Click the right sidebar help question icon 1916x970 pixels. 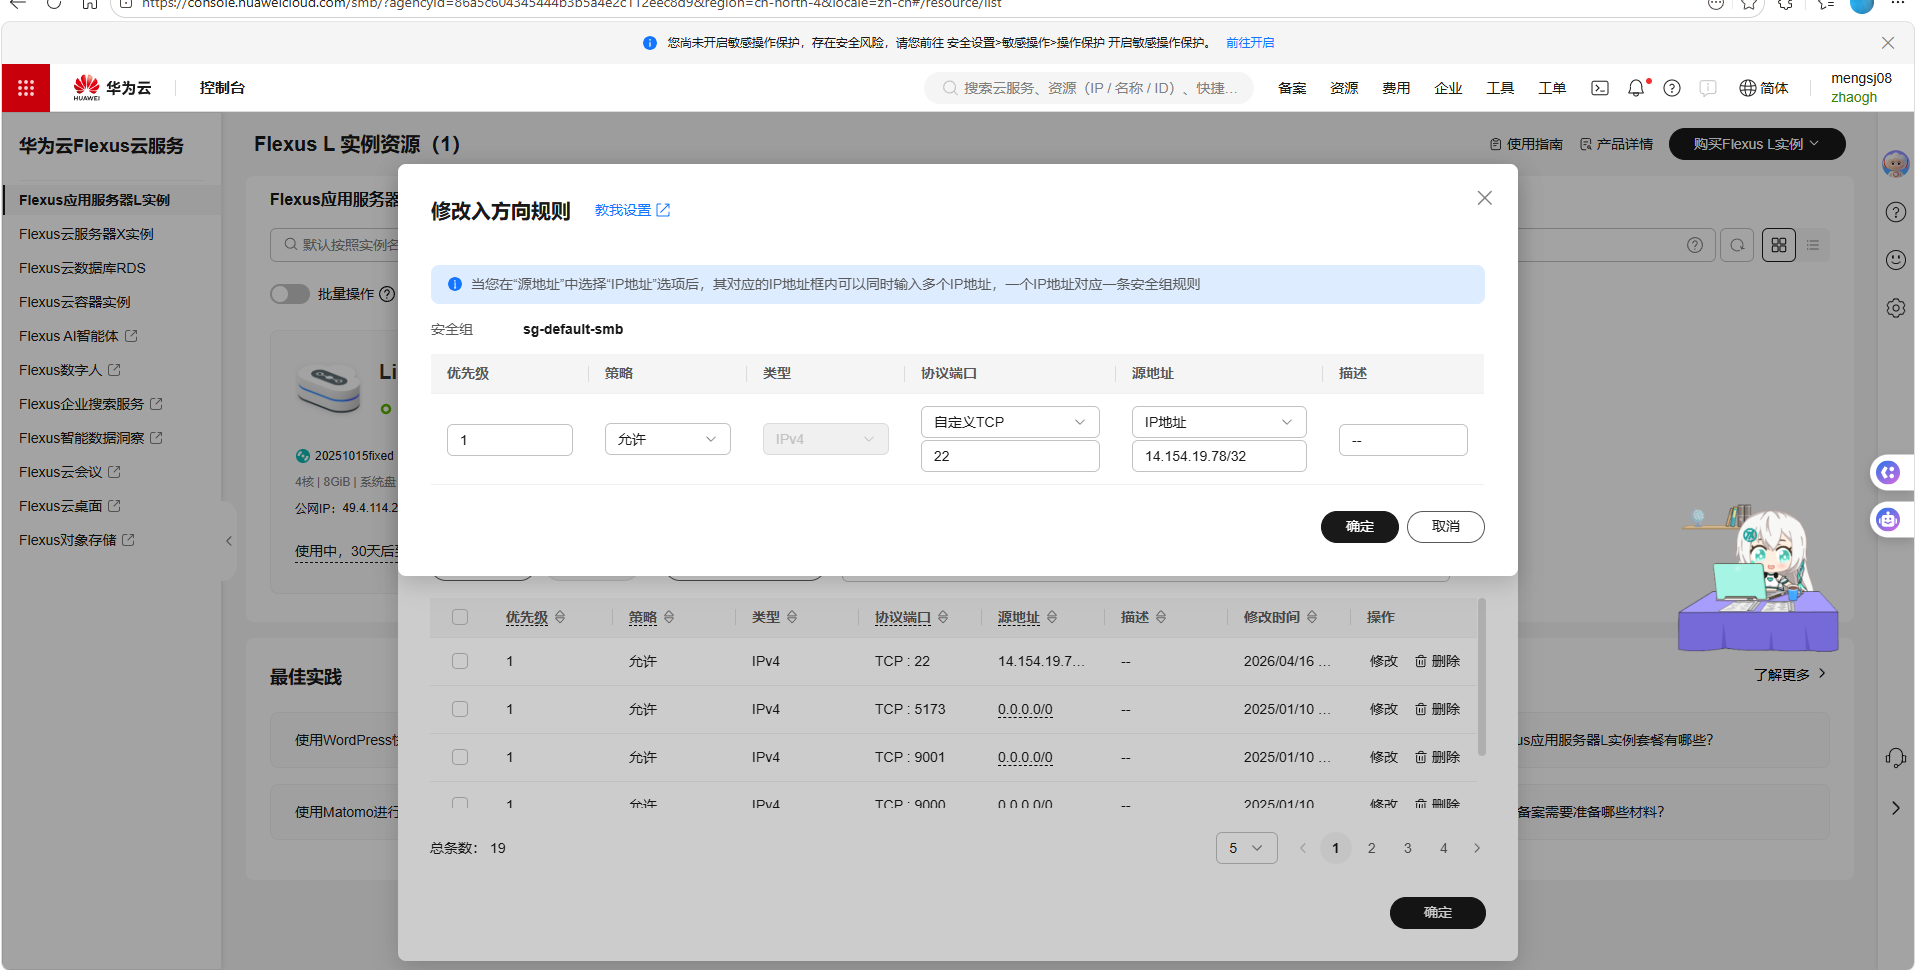point(1896,212)
